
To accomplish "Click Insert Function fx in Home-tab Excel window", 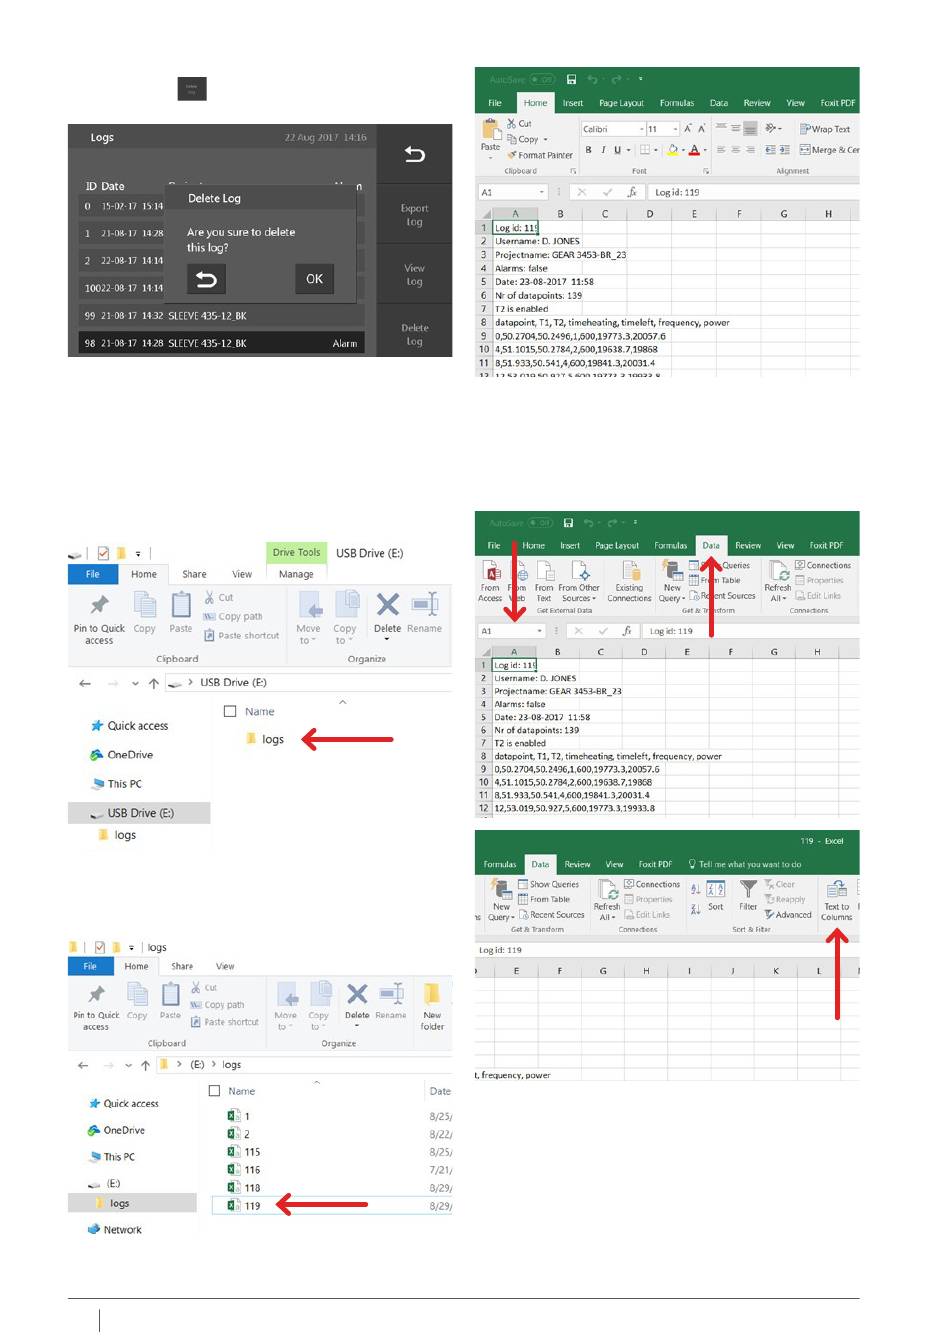I will point(631,192).
